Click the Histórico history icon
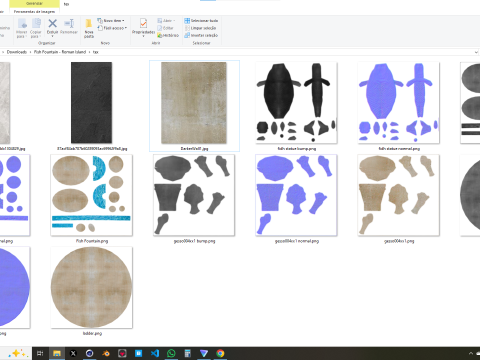 [x=168, y=35]
